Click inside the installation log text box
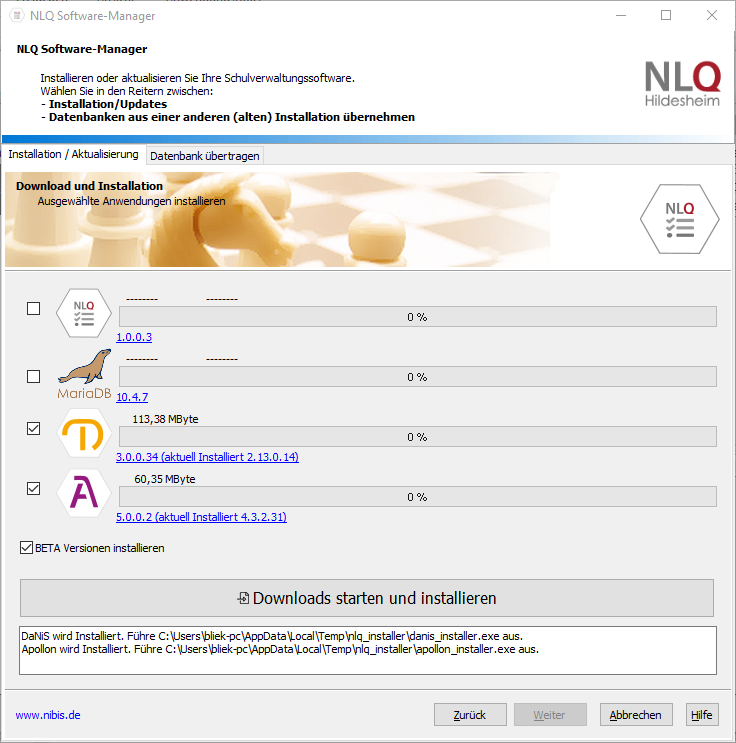This screenshot has height=743, width=736. pyautogui.click(x=368, y=651)
